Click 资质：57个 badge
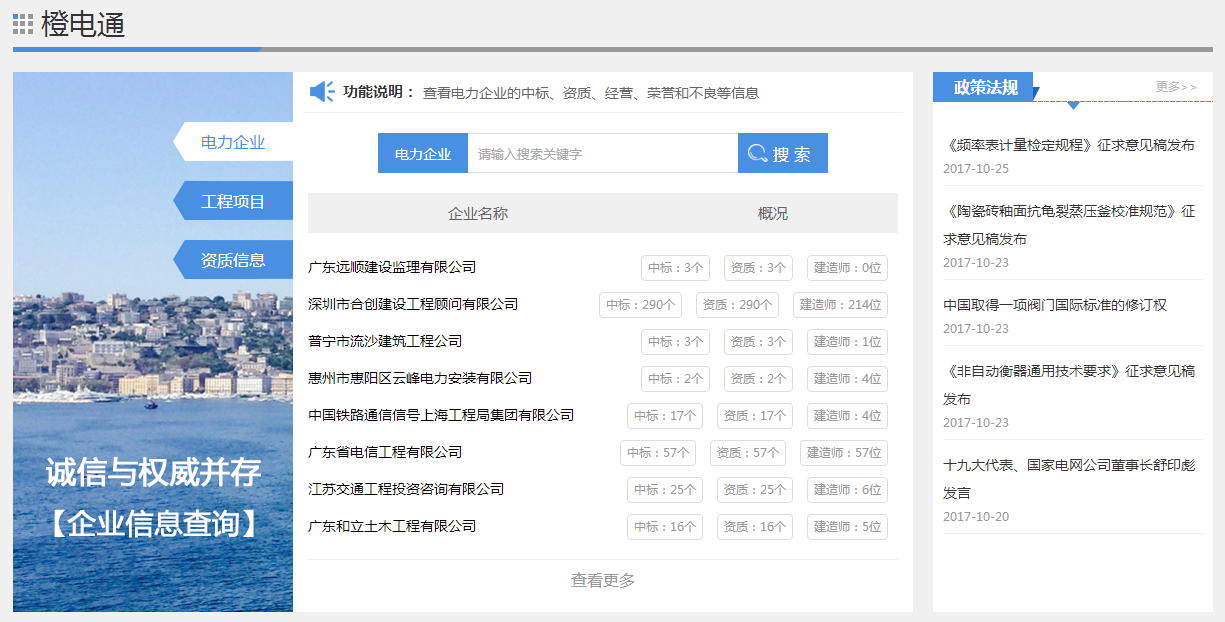This screenshot has width=1225, height=622. tap(747, 453)
